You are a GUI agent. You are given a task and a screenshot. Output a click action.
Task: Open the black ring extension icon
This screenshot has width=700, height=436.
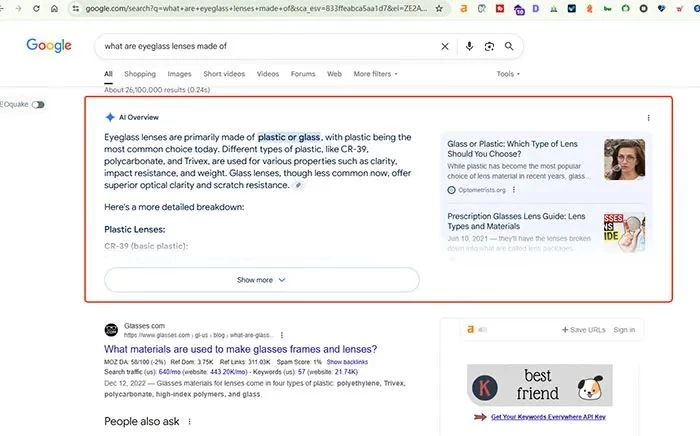tap(643, 8)
